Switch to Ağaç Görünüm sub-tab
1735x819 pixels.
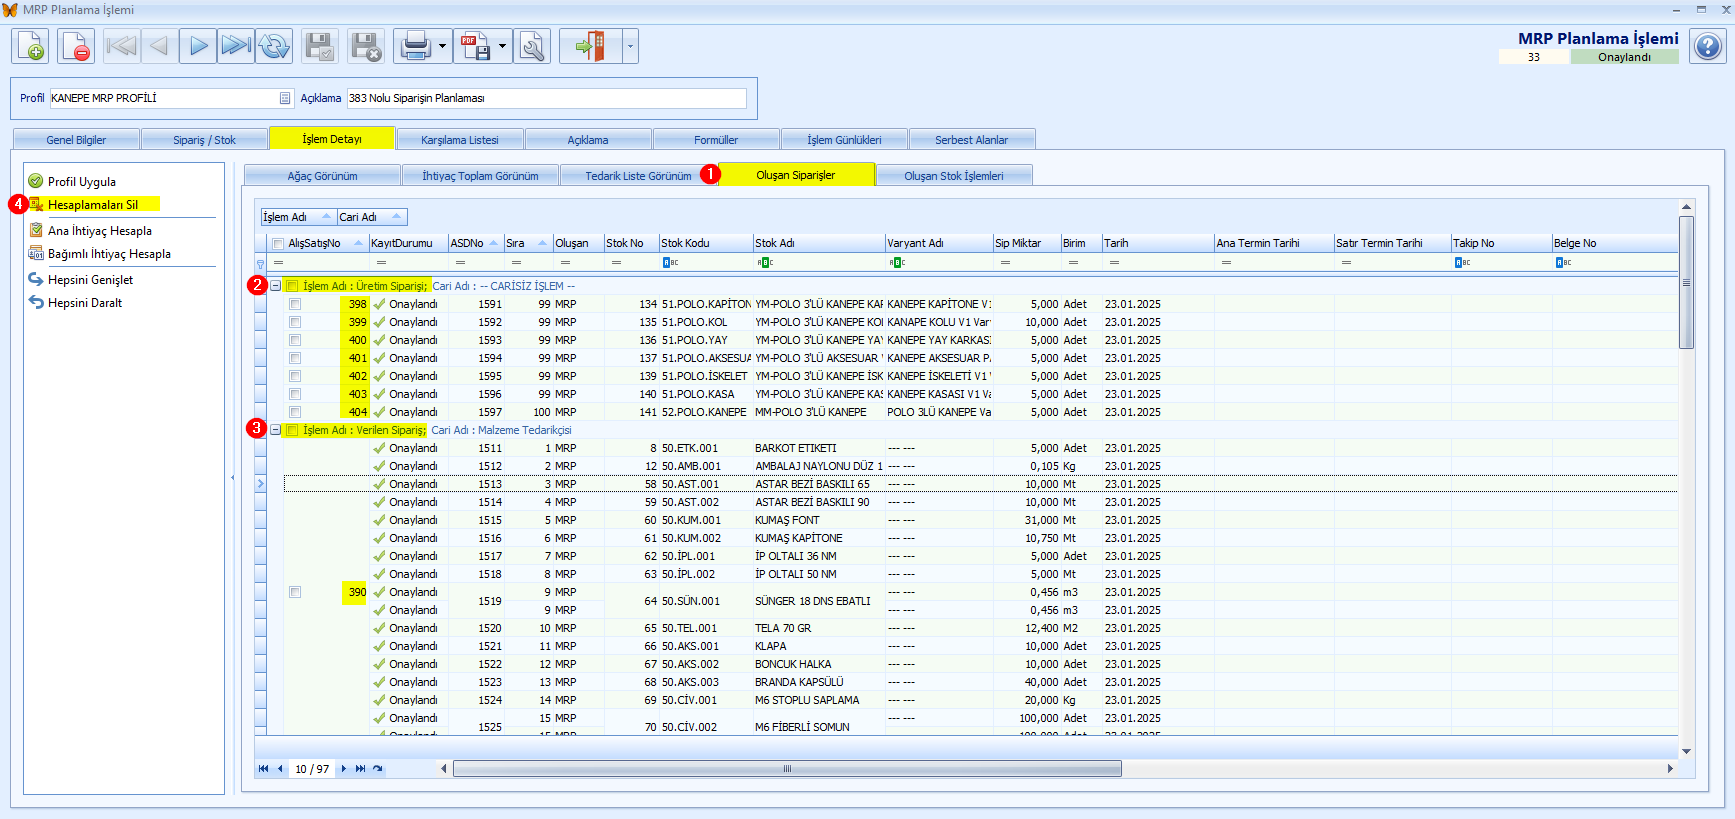click(x=322, y=176)
